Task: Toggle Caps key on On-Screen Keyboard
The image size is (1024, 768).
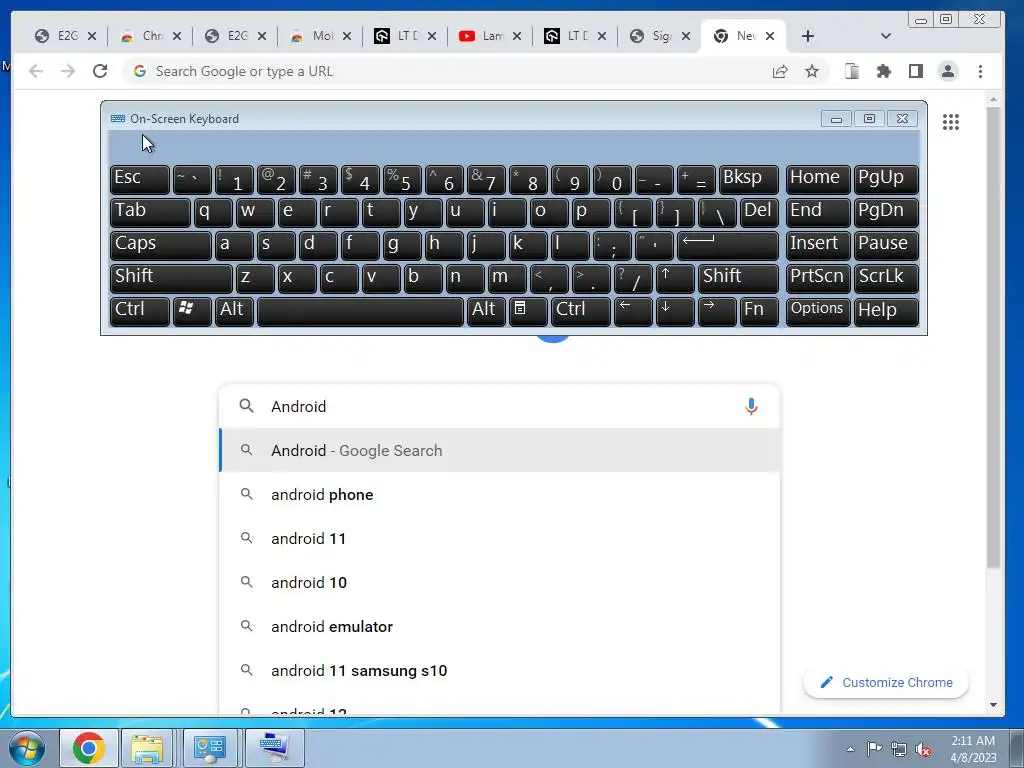Action: coord(161,245)
